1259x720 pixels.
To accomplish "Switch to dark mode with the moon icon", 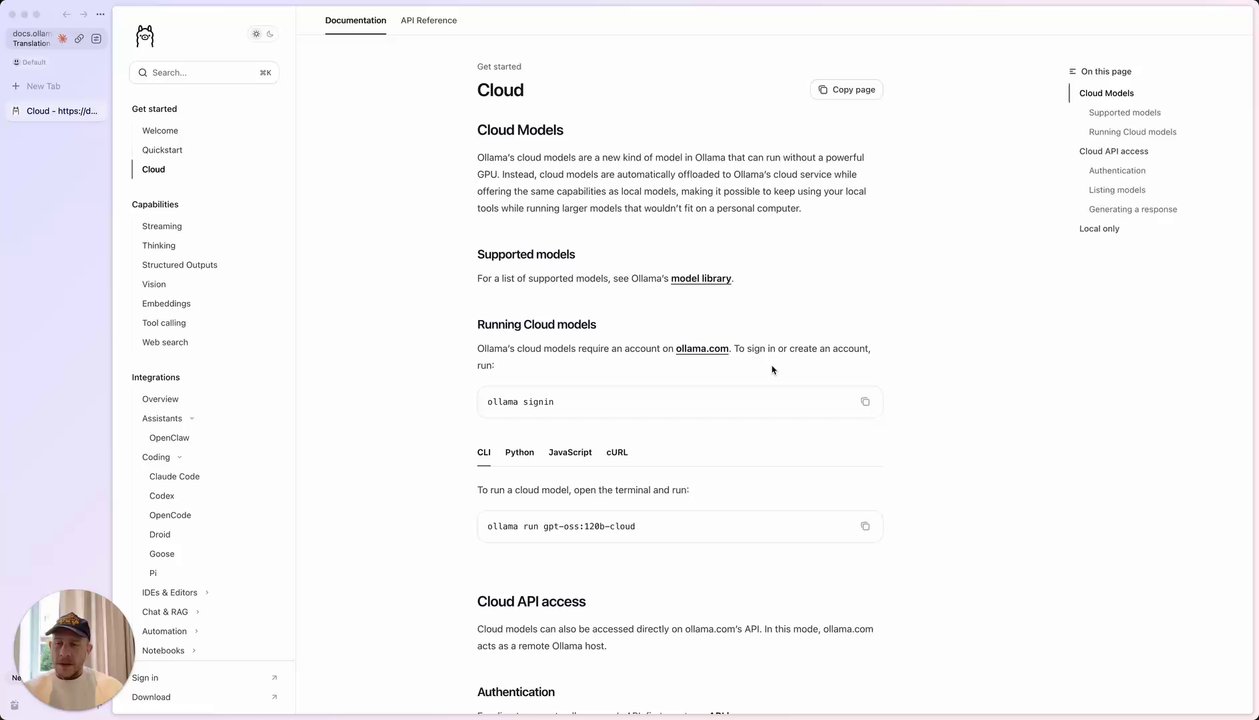I will tap(270, 34).
